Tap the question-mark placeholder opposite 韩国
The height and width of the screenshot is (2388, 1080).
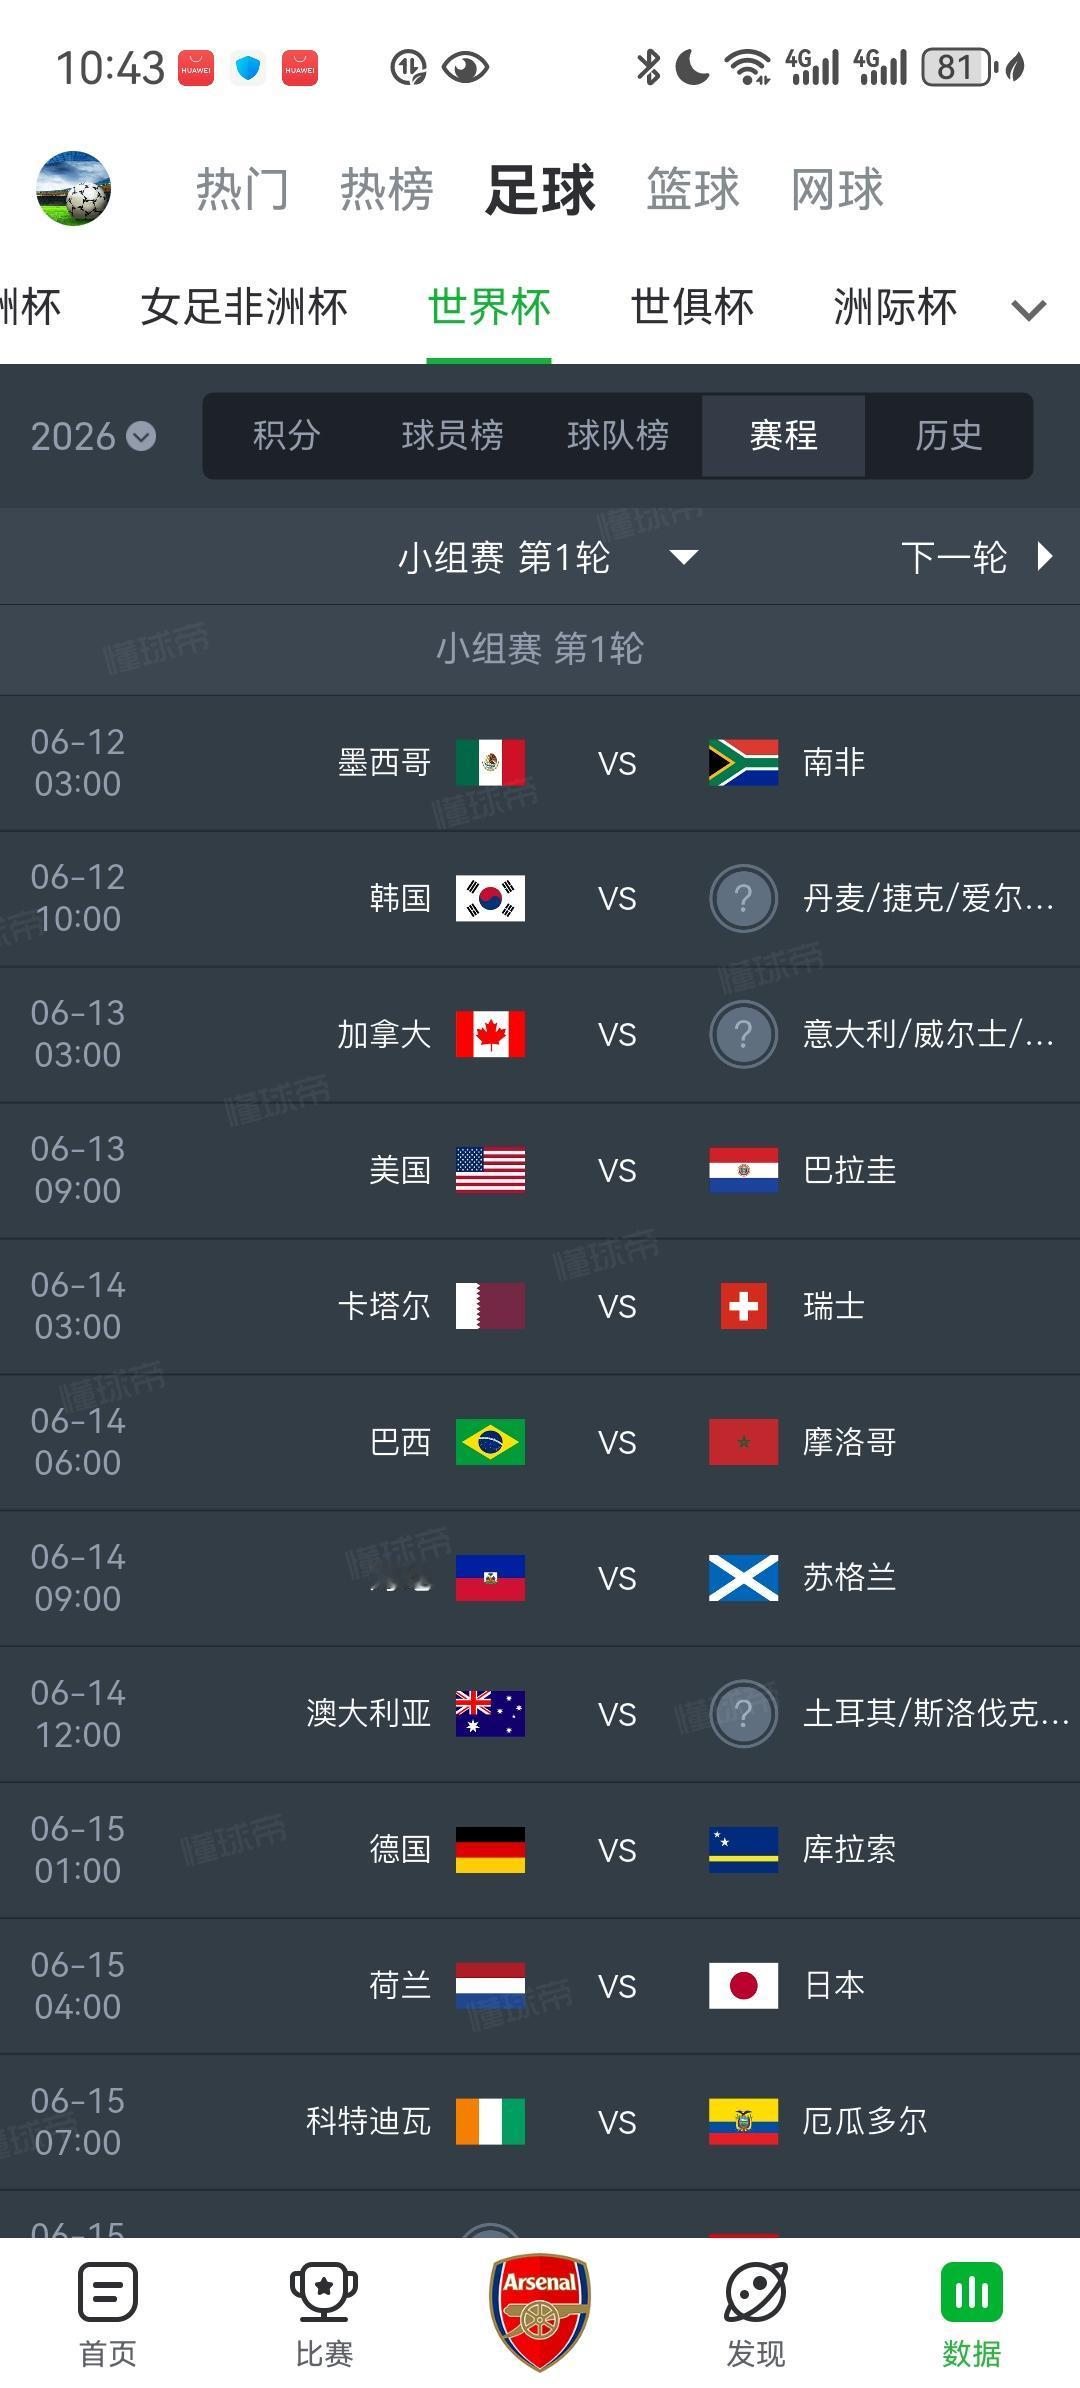pyautogui.click(x=743, y=899)
